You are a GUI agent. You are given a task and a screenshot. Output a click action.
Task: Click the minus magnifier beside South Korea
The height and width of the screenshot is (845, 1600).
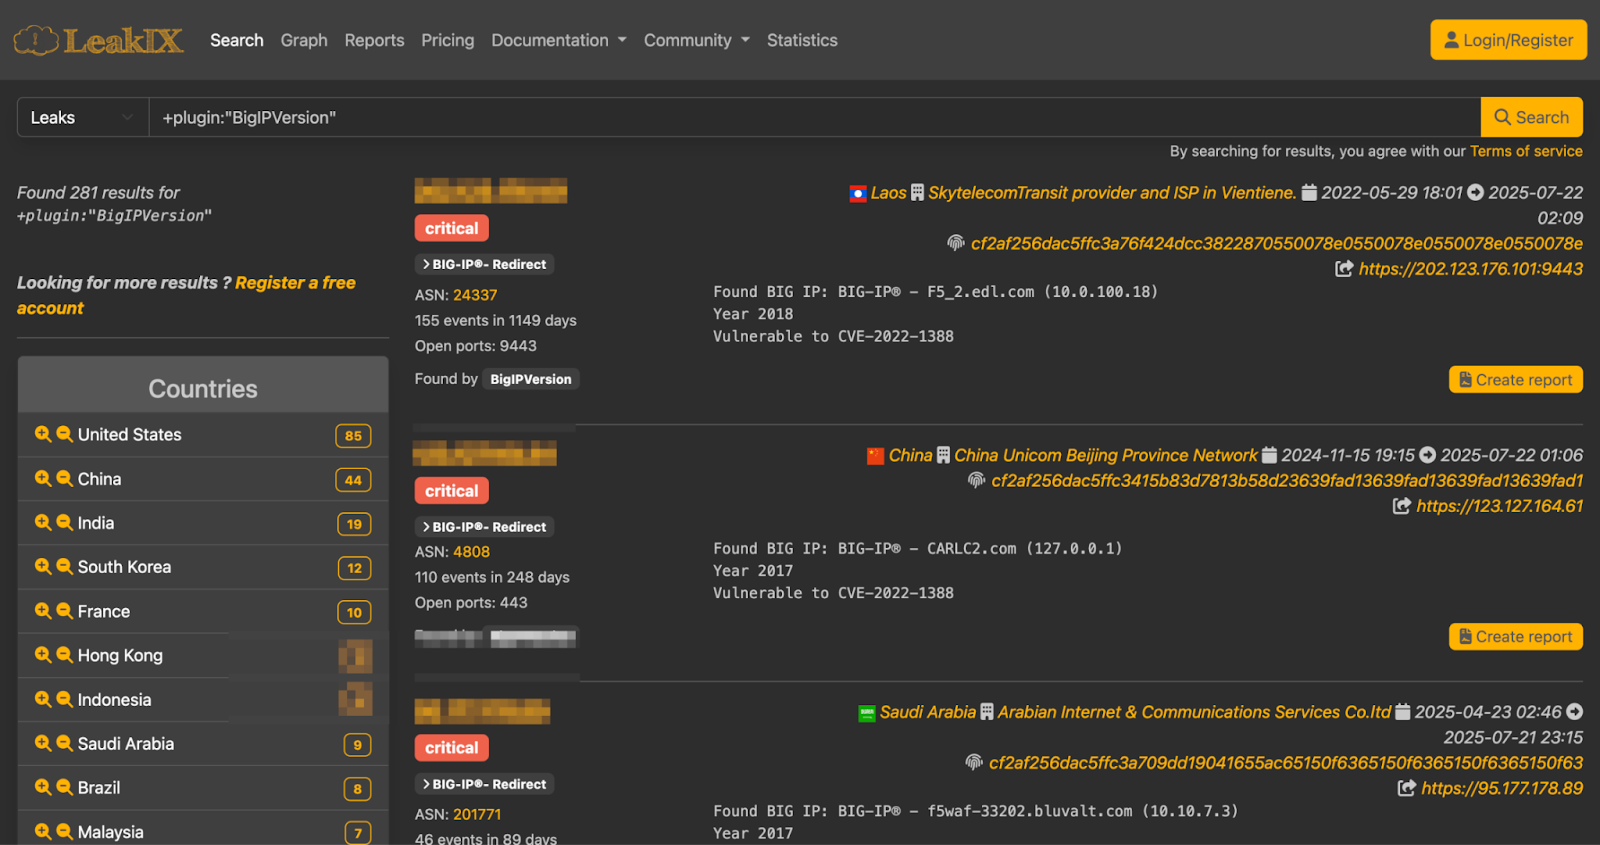(64, 567)
